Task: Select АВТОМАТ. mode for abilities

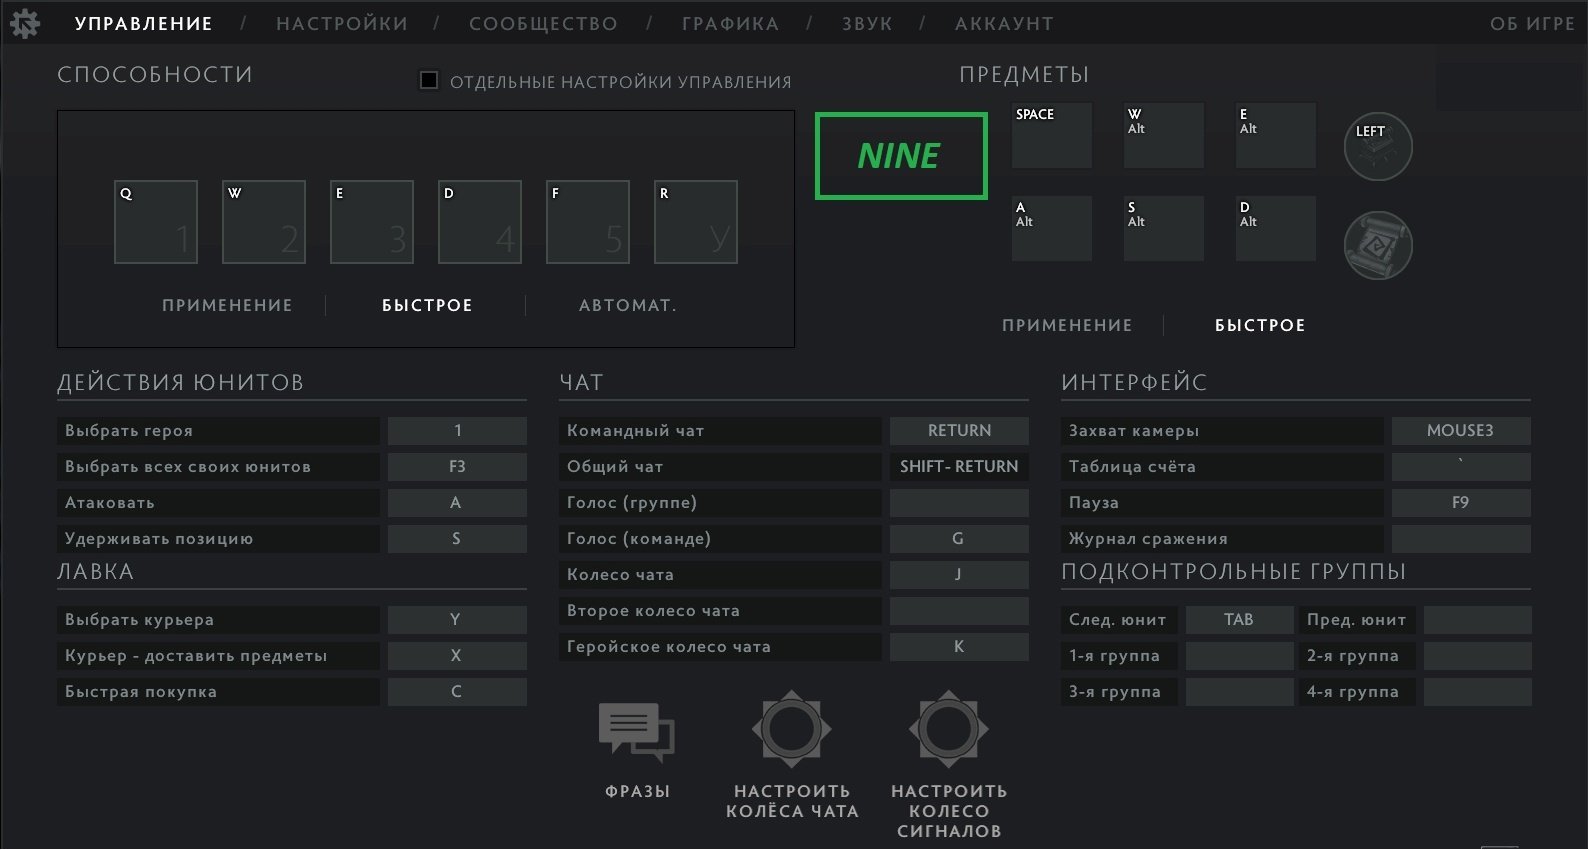Action: [627, 305]
